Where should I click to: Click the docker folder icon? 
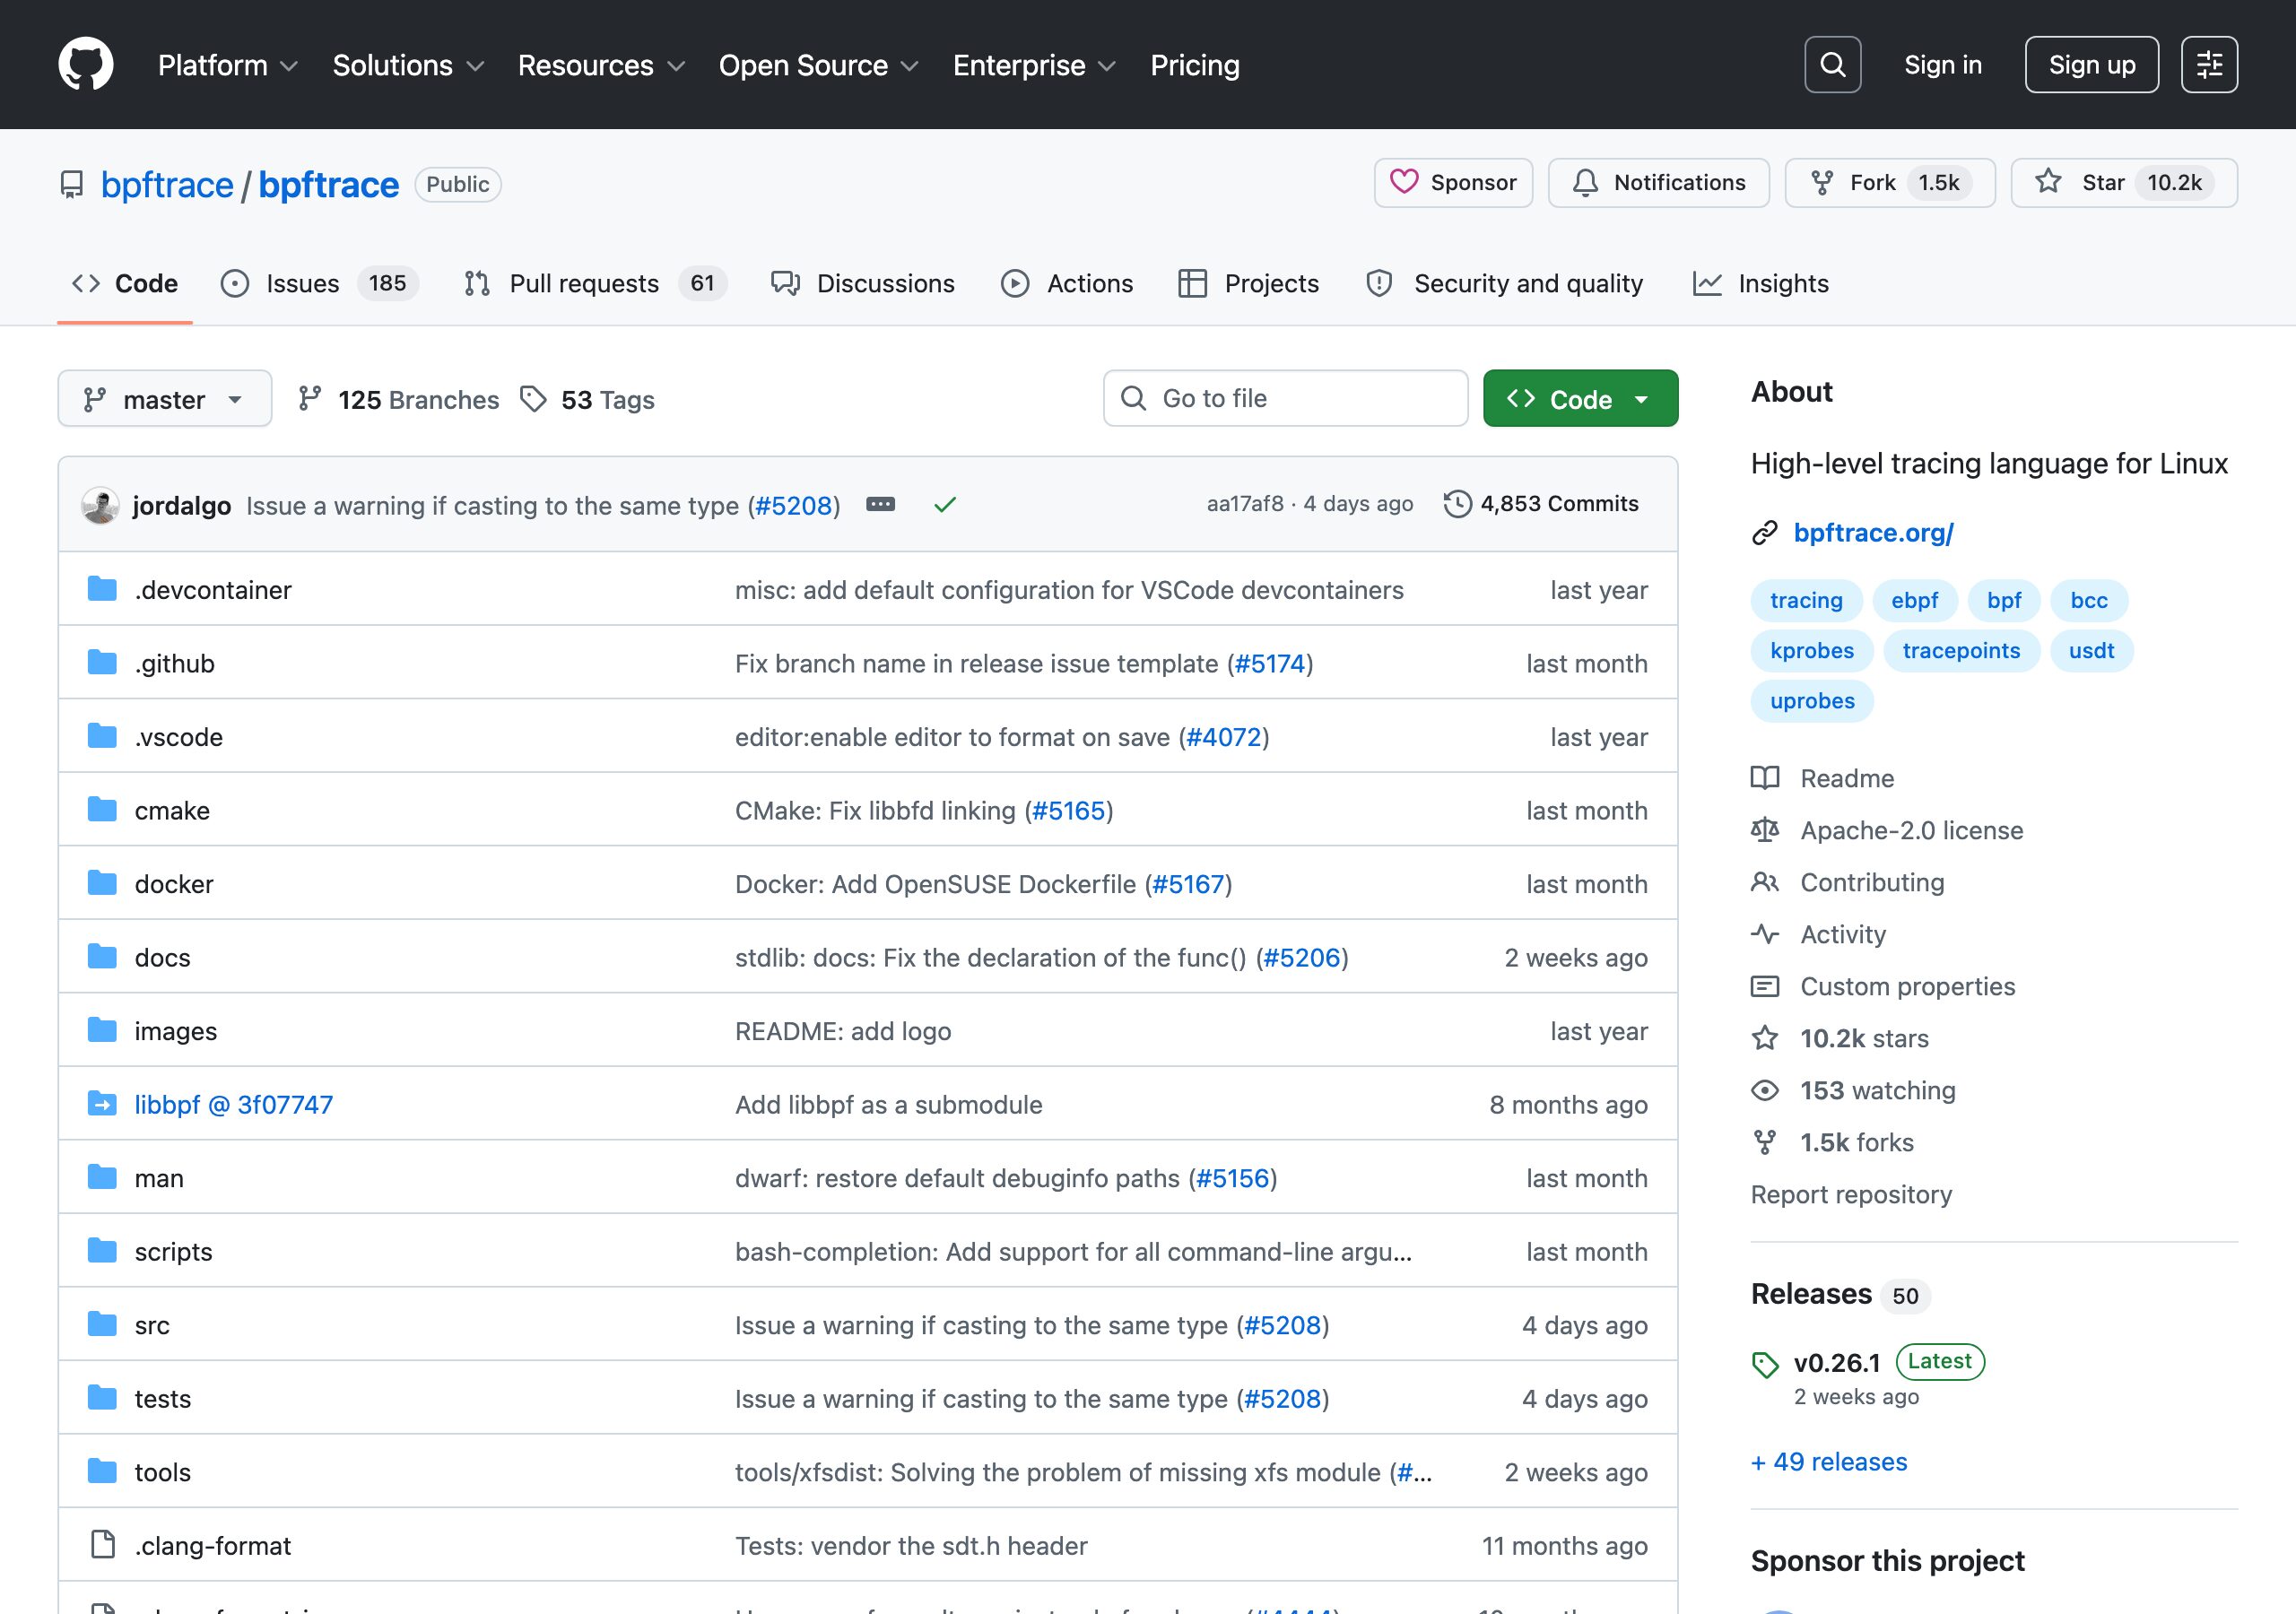(102, 883)
